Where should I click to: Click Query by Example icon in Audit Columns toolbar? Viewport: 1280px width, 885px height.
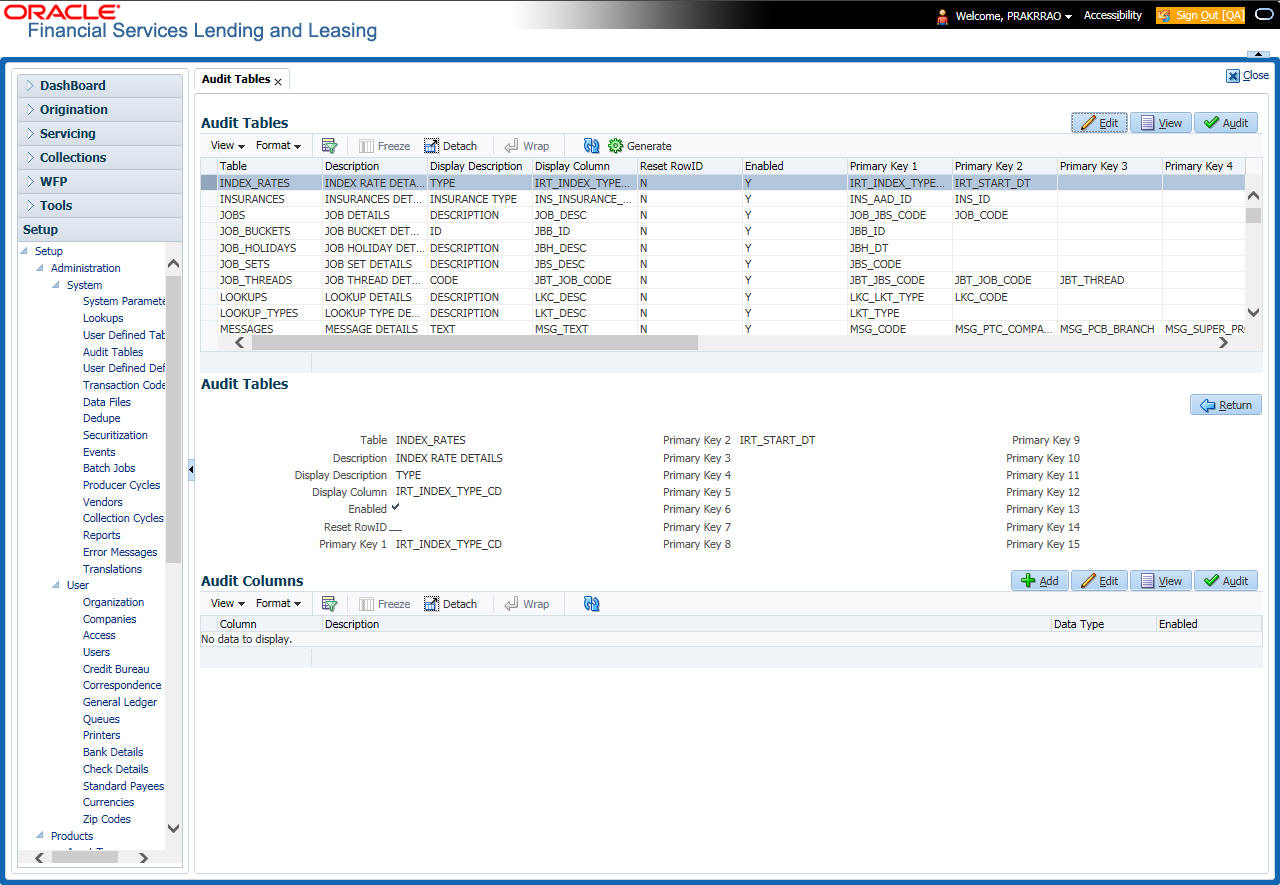[x=329, y=604]
